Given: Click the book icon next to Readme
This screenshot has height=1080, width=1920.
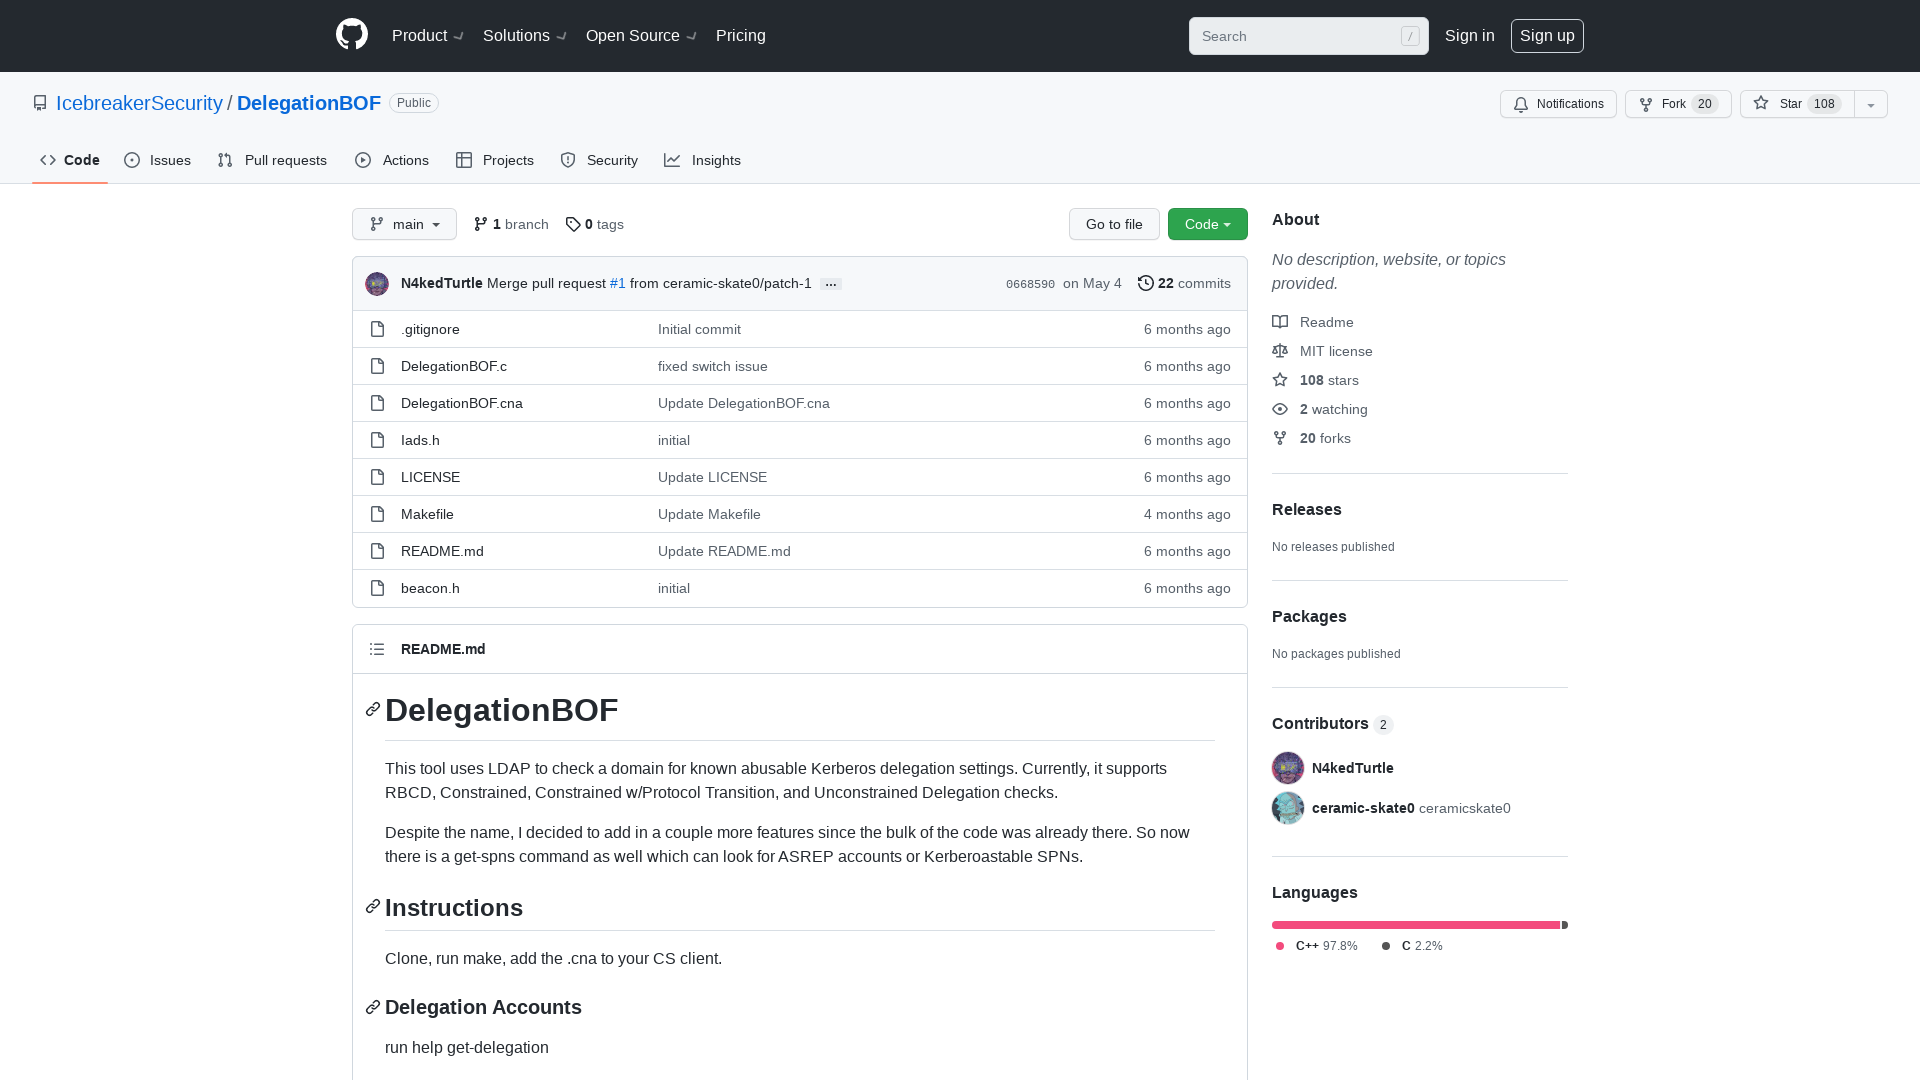Looking at the screenshot, I should pyautogui.click(x=1280, y=322).
